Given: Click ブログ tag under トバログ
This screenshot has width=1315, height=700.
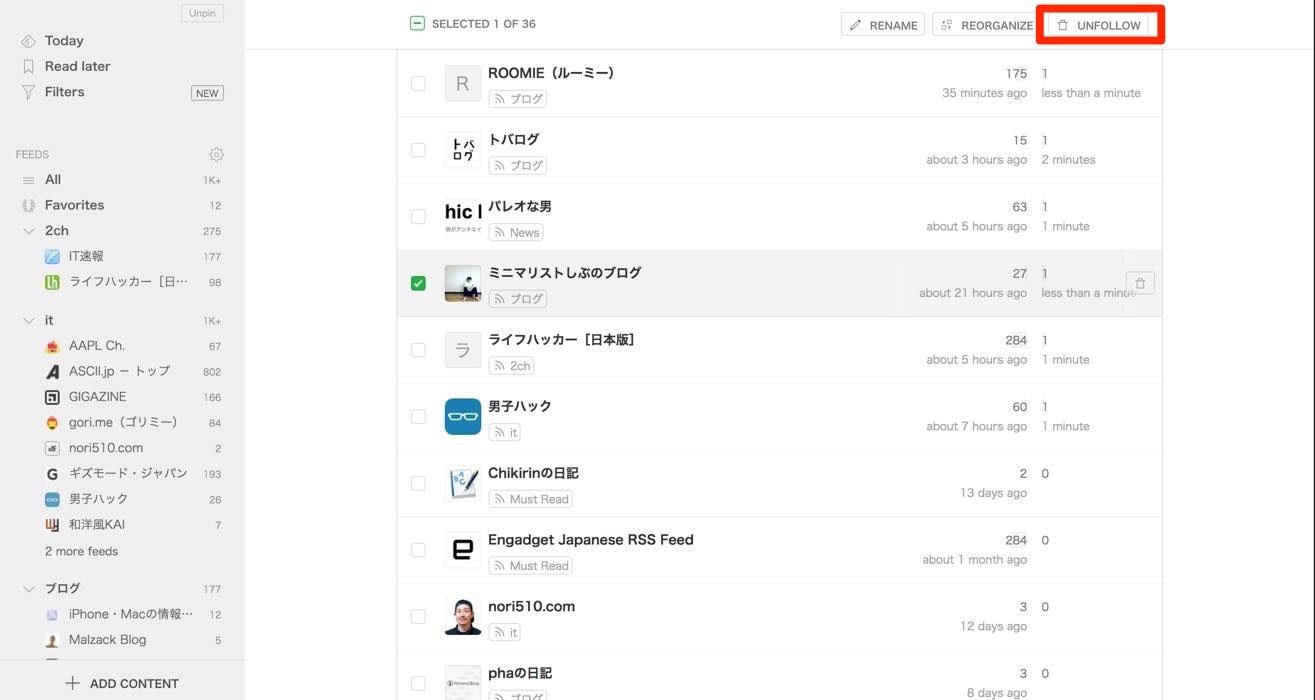Looking at the screenshot, I should click(518, 166).
